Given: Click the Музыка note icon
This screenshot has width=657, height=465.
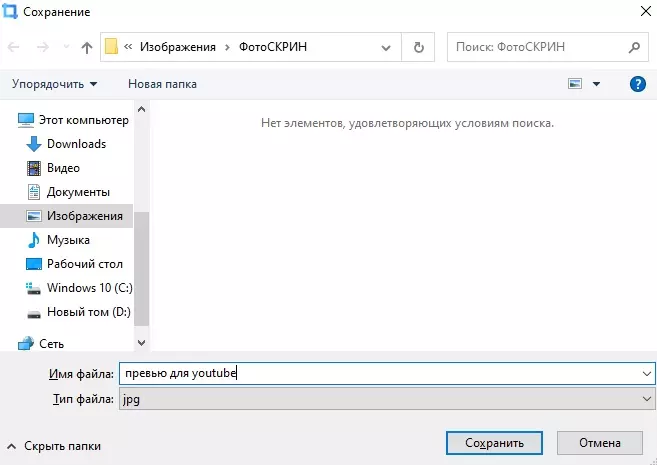Looking at the screenshot, I should pos(34,240).
